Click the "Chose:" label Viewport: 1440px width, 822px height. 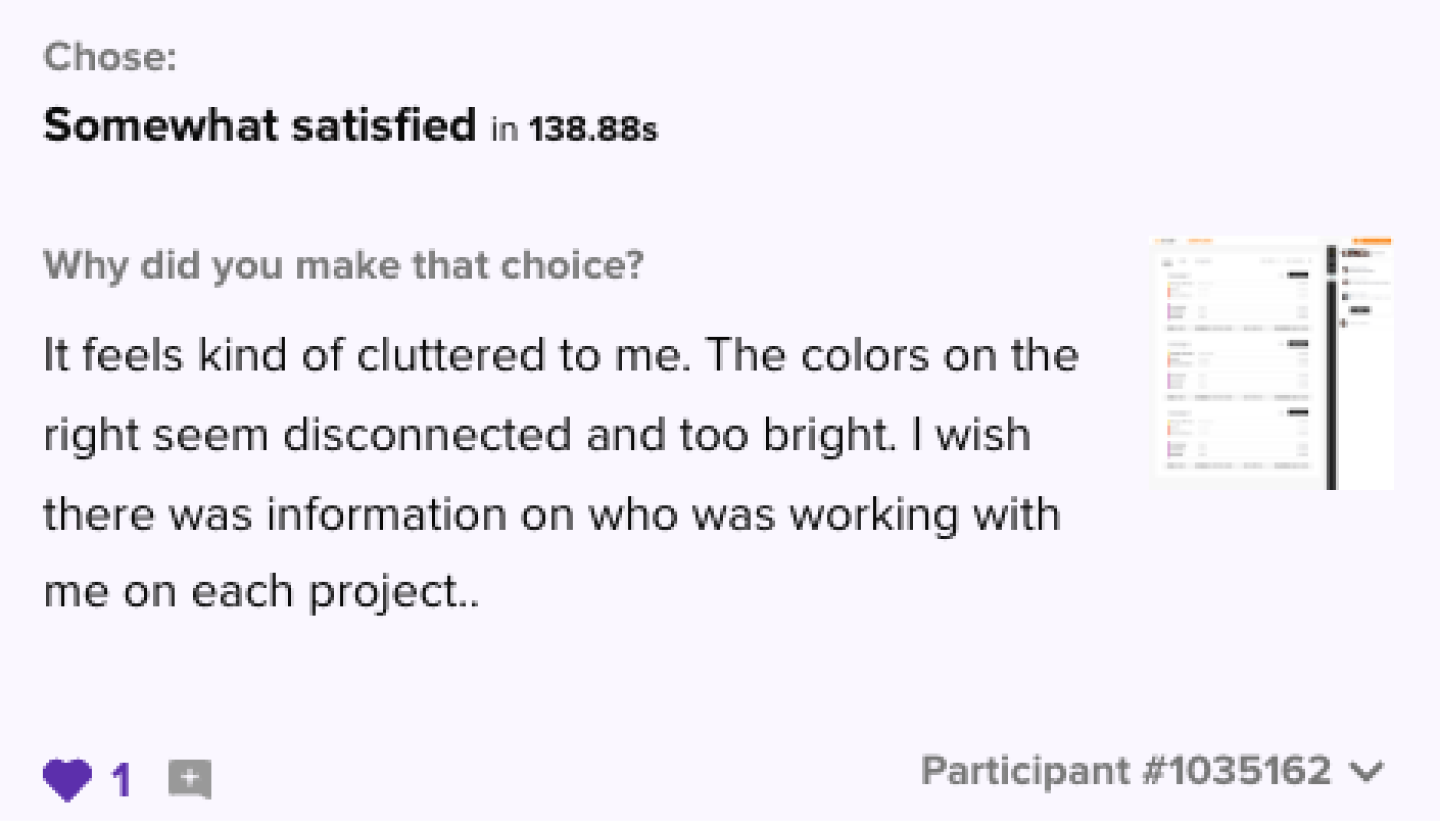(110, 57)
